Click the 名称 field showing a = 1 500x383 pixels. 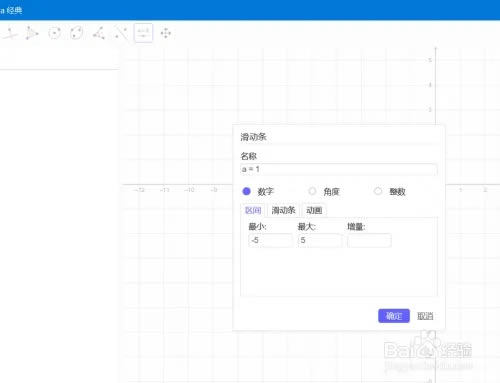338,169
